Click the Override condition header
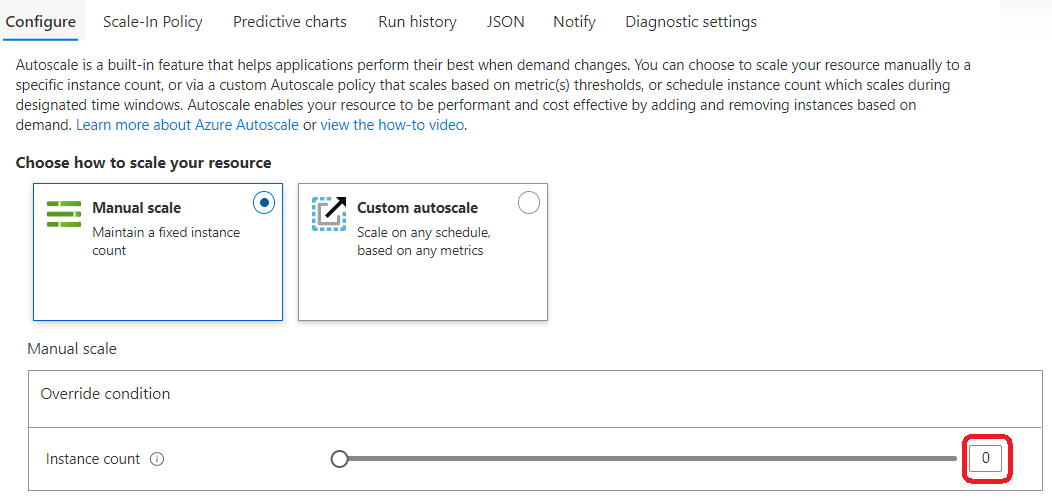 [x=105, y=394]
